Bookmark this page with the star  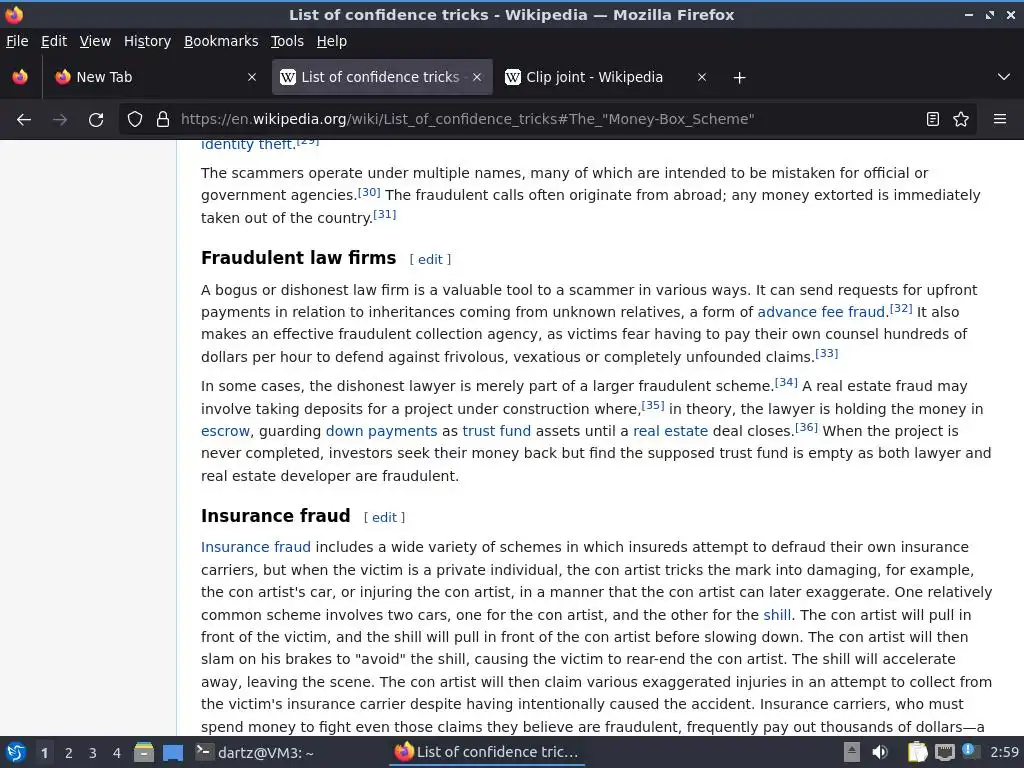coord(961,119)
